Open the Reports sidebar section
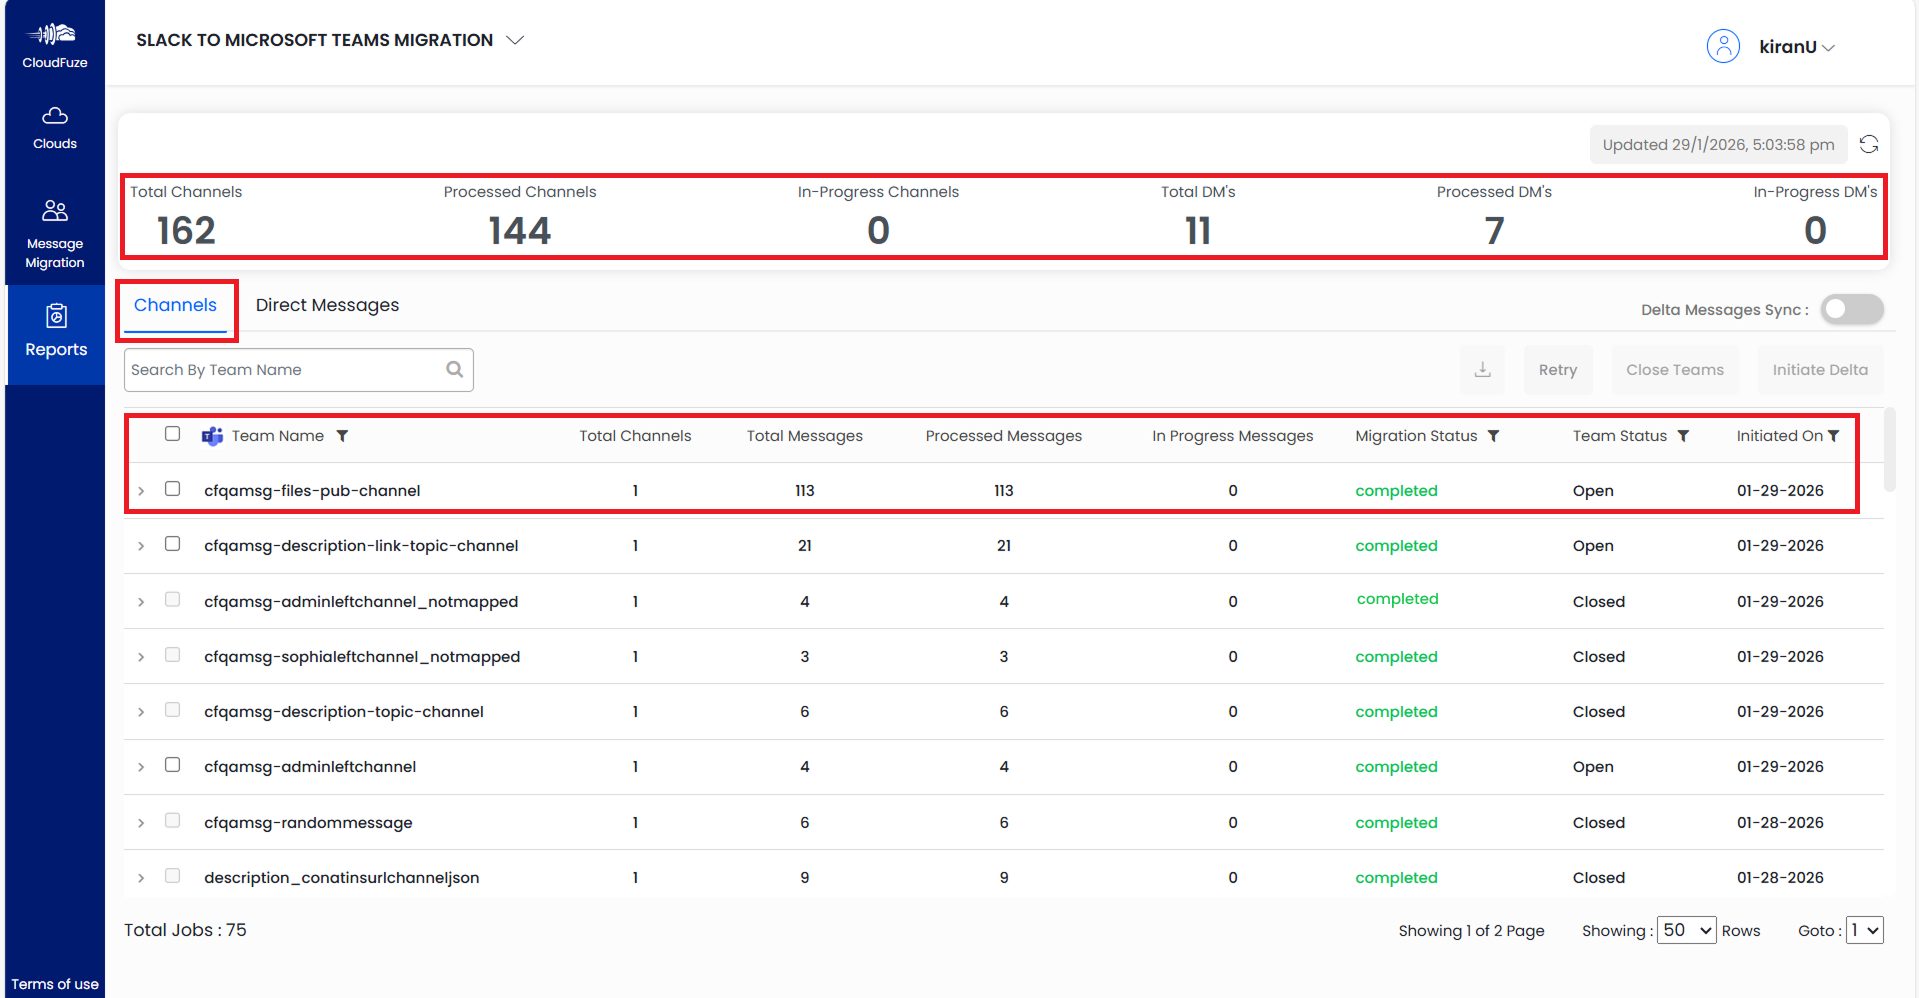 [x=56, y=331]
